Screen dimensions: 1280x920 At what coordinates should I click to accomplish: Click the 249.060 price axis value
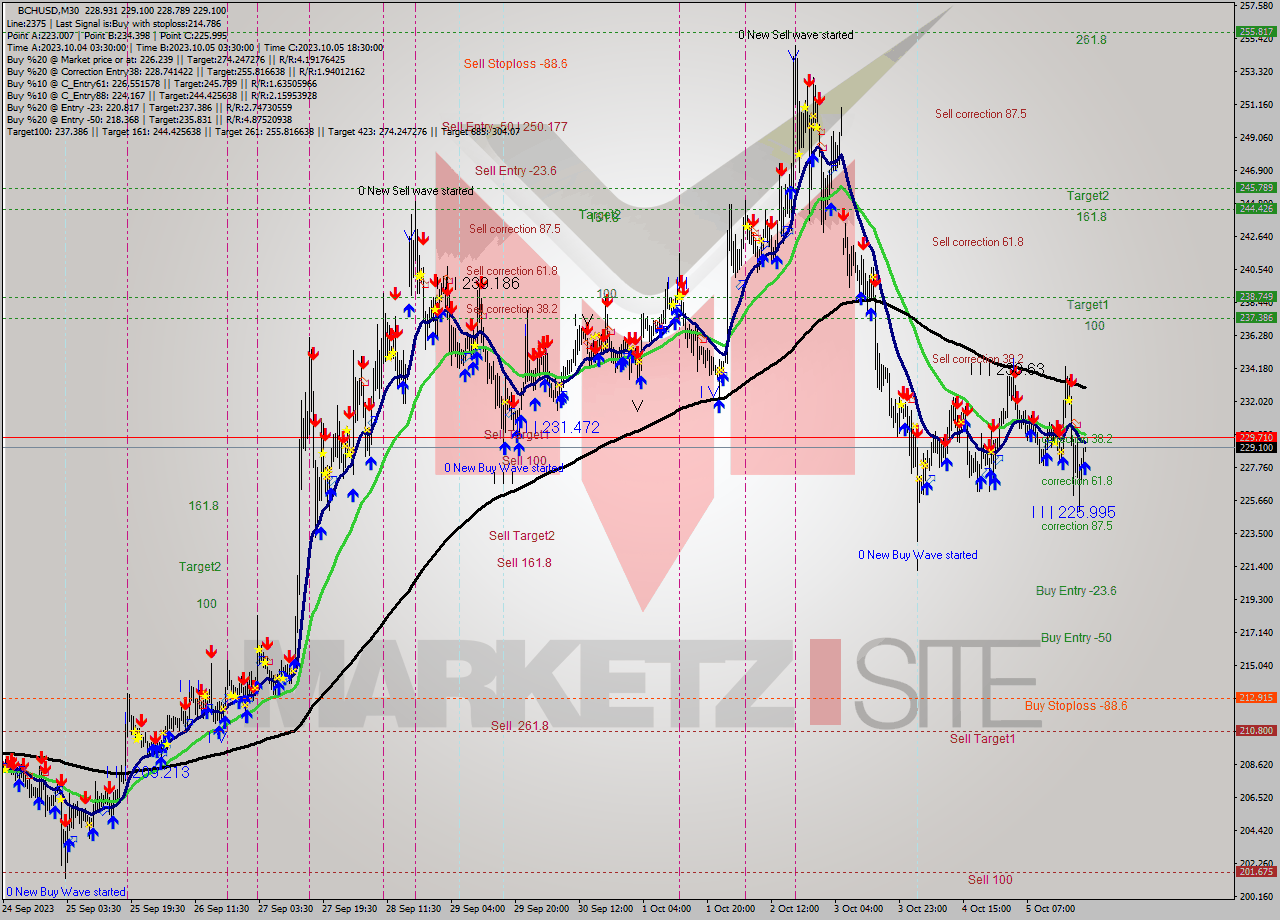coord(1256,138)
